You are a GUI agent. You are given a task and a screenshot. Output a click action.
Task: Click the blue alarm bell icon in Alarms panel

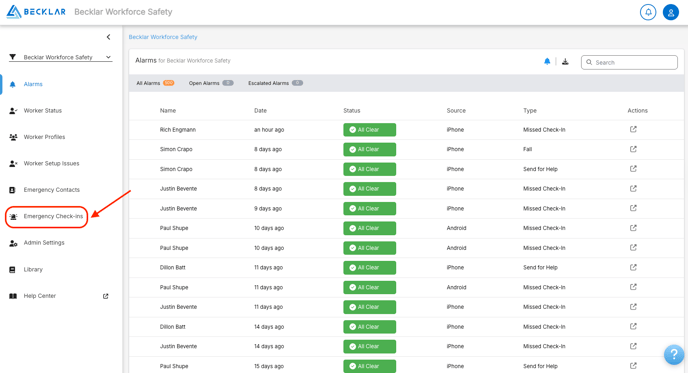click(547, 61)
